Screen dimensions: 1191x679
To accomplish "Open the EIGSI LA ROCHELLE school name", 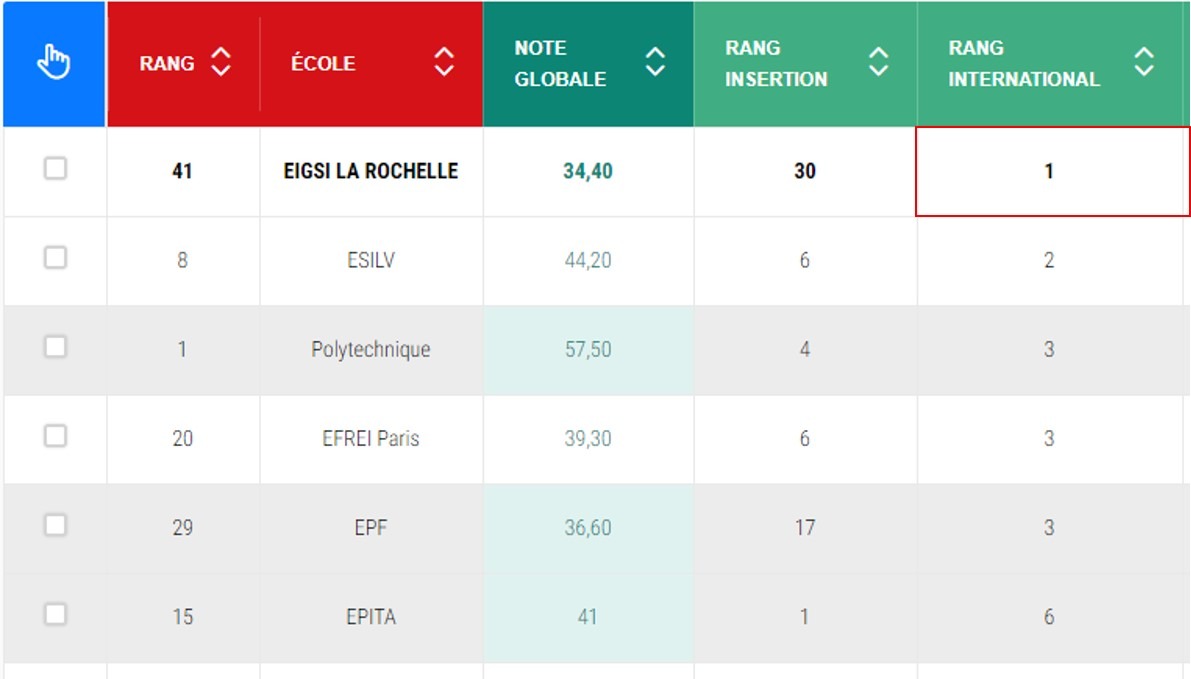I will click(x=371, y=171).
